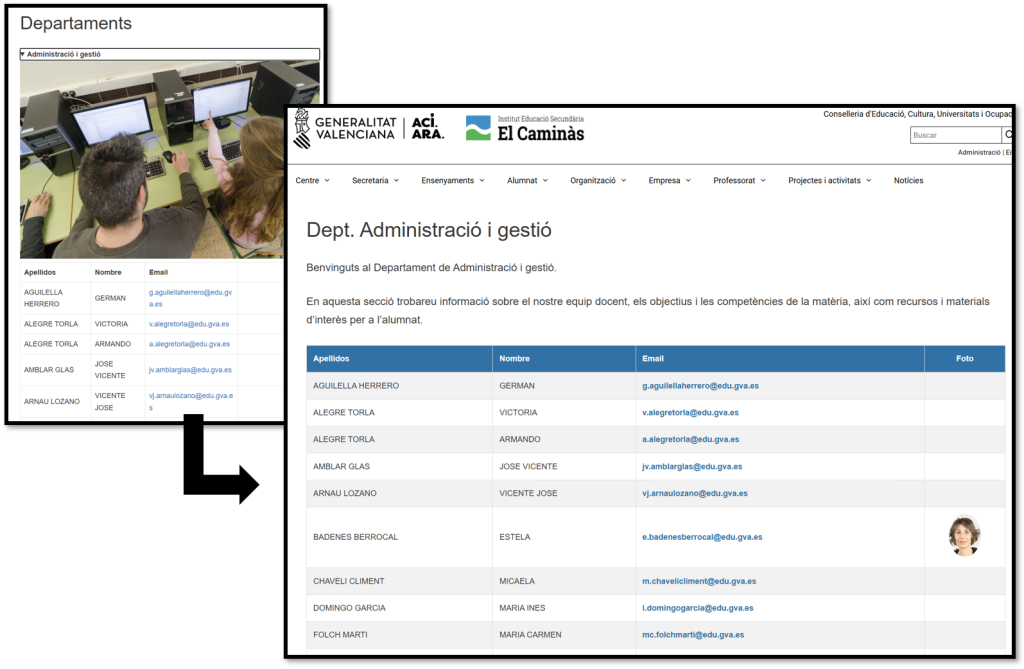Screen dimensions: 1024x669
Task: Expand the Ensenyaments dropdown
Action: coord(452,181)
